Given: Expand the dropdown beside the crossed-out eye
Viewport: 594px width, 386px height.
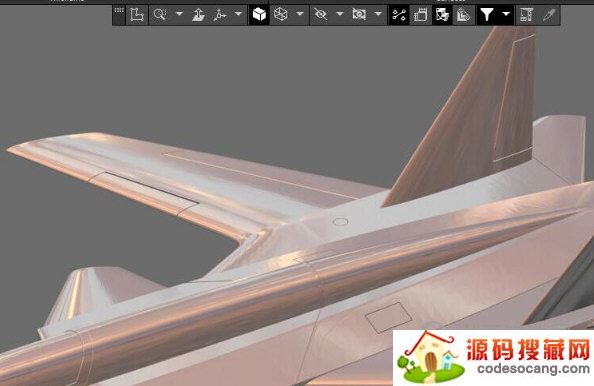Looking at the screenshot, I should point(340,14).
